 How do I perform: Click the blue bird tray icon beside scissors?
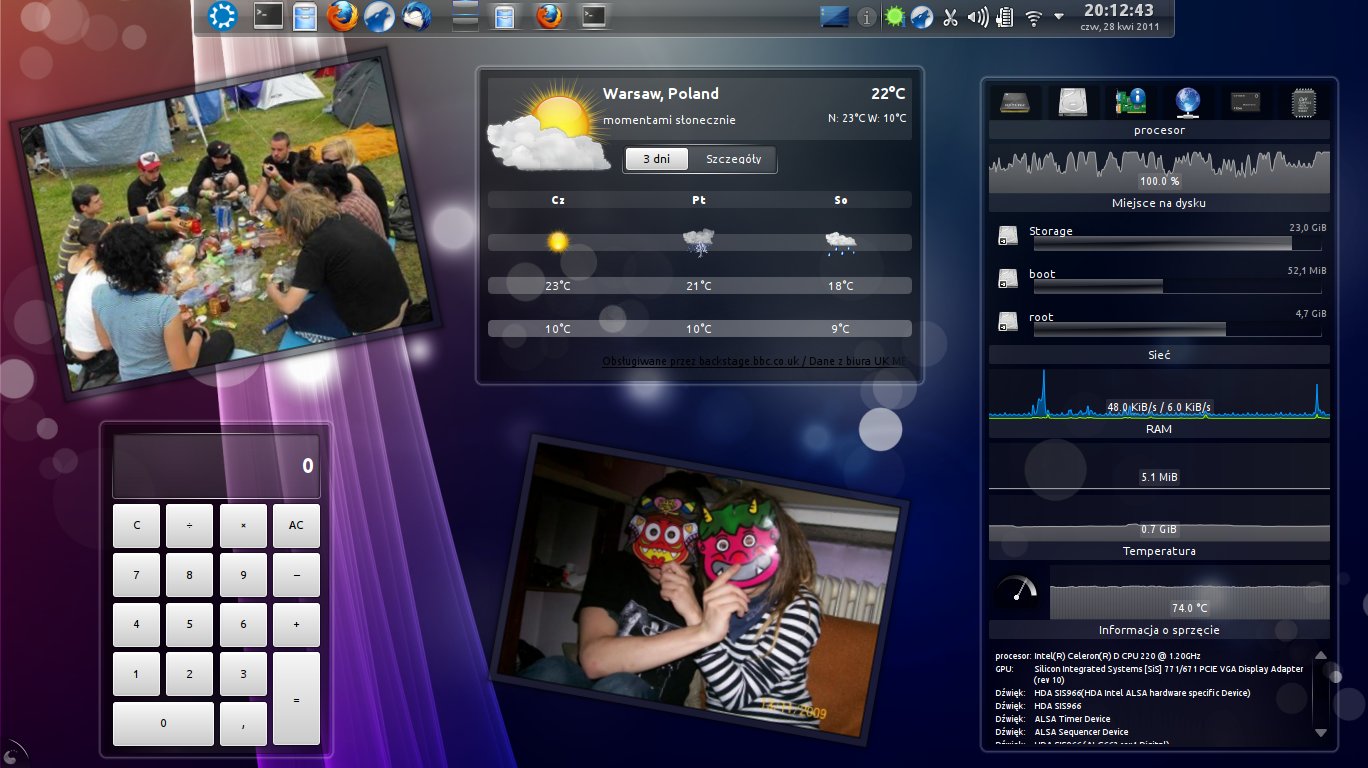tap(922, 17)
